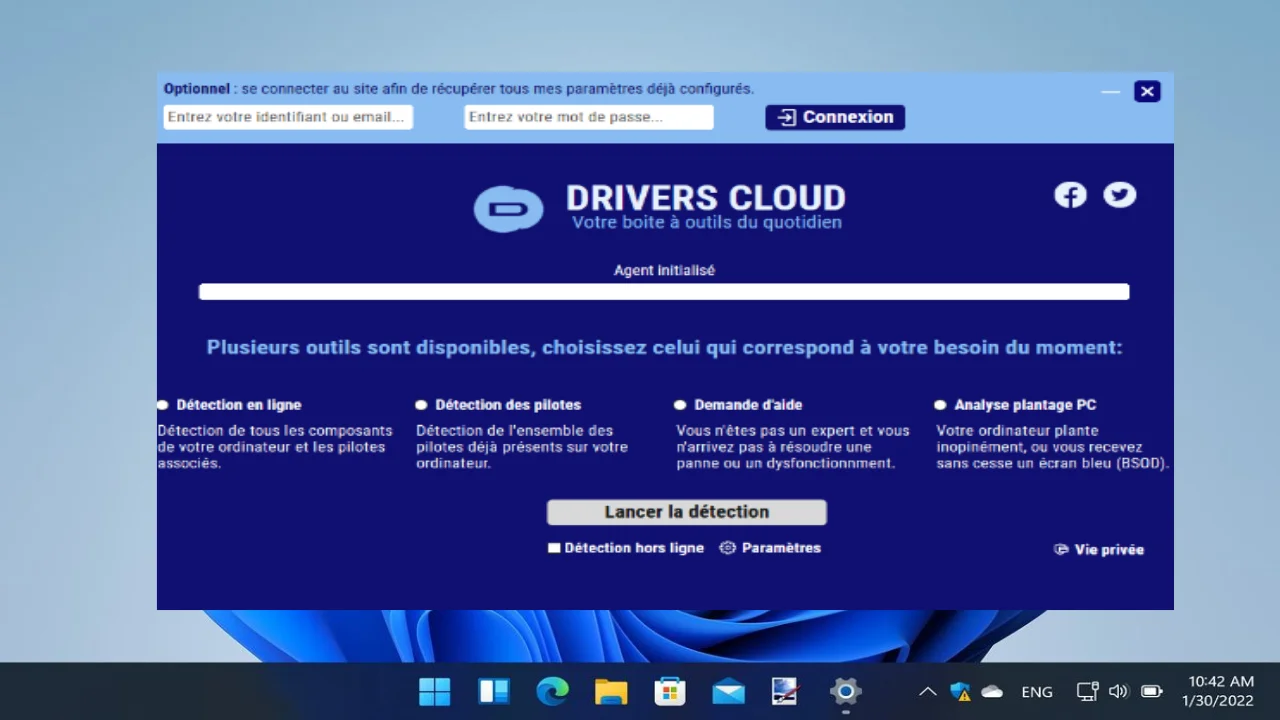
Task: Open the Paramètres link
Action: [x=781, y=548]
